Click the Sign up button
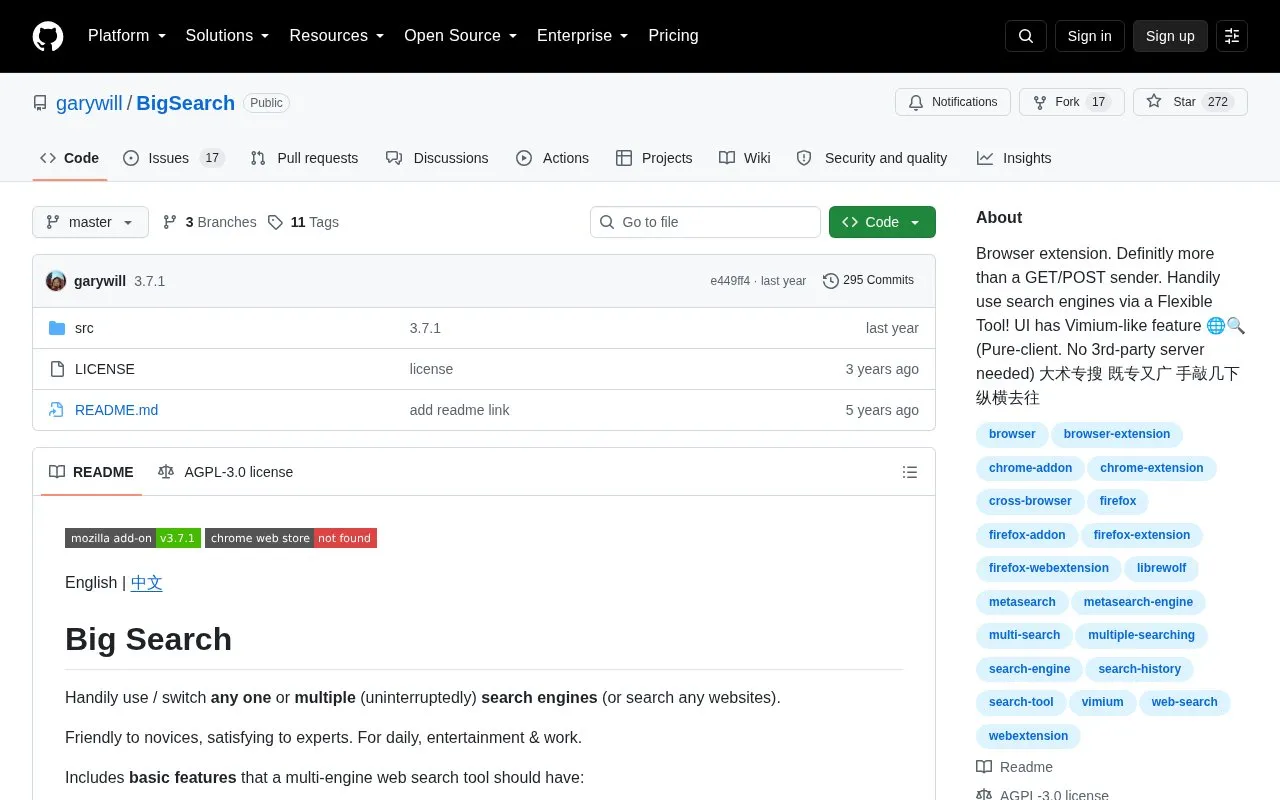The height and width of the screenshot is (800, 1280). (x=1170, y=36)
